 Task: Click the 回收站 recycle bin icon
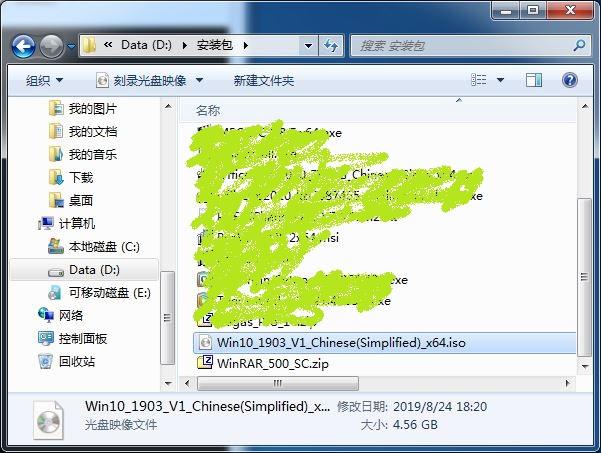(x=46, y=361)
